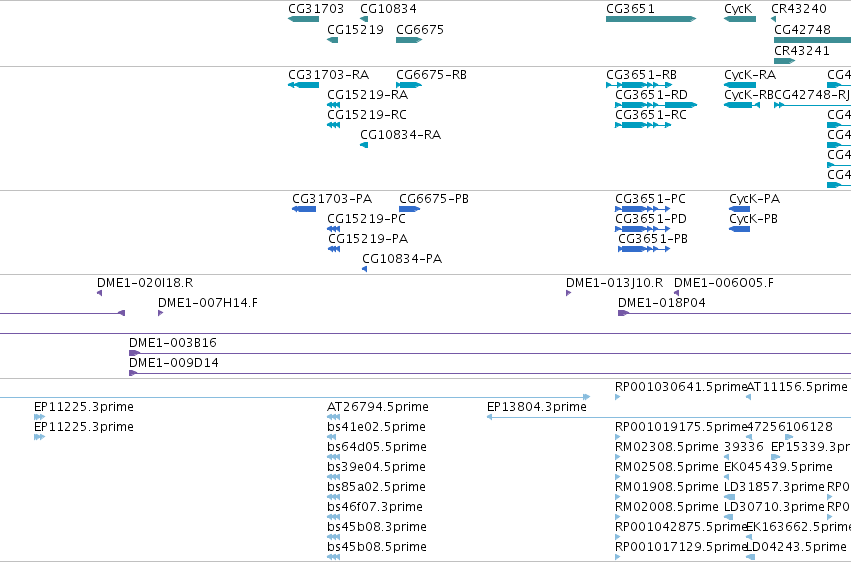This screenshot has height=562, width=851.
Task: Click transcript CG10834-RA
Action: pyautogui.click(x=401, y=135)
